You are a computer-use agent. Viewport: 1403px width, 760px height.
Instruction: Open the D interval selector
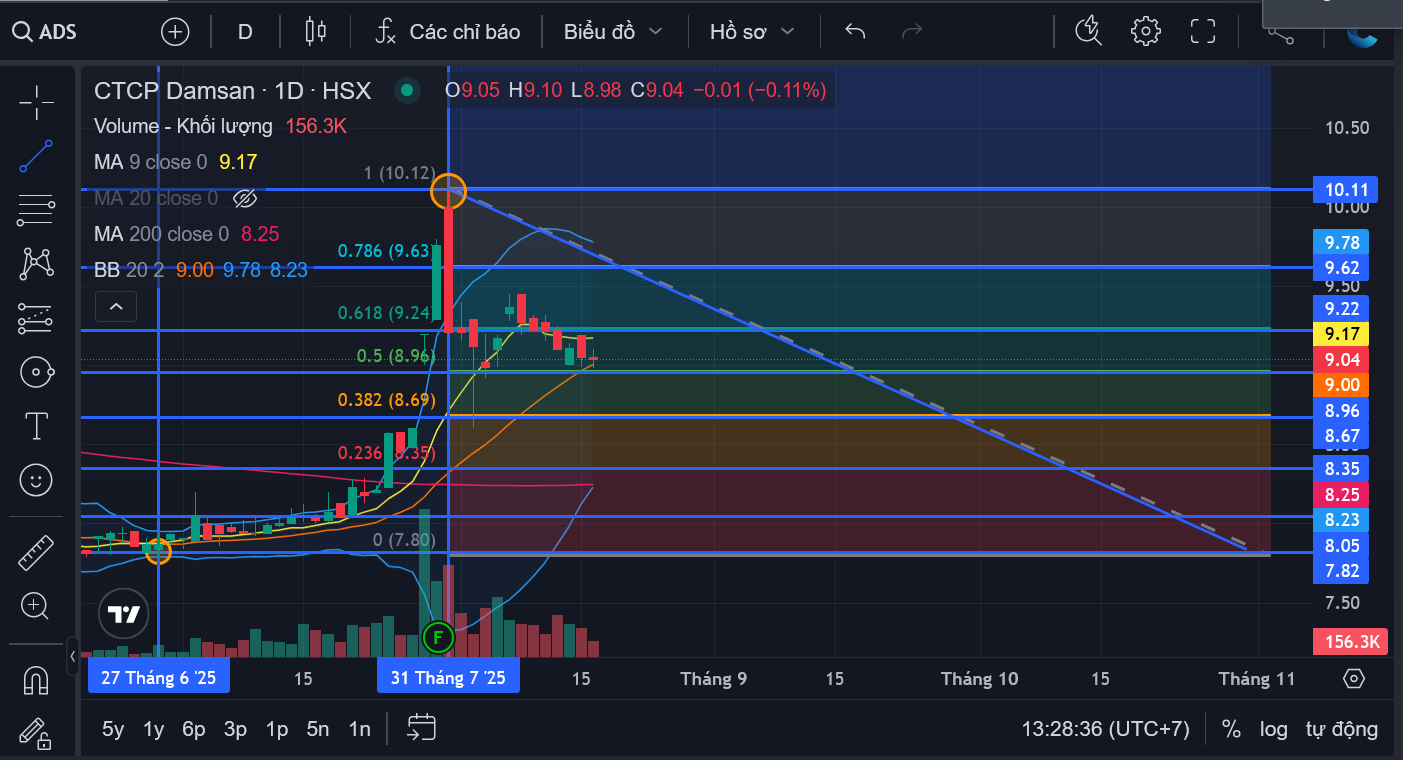click(x=245, y=32)
